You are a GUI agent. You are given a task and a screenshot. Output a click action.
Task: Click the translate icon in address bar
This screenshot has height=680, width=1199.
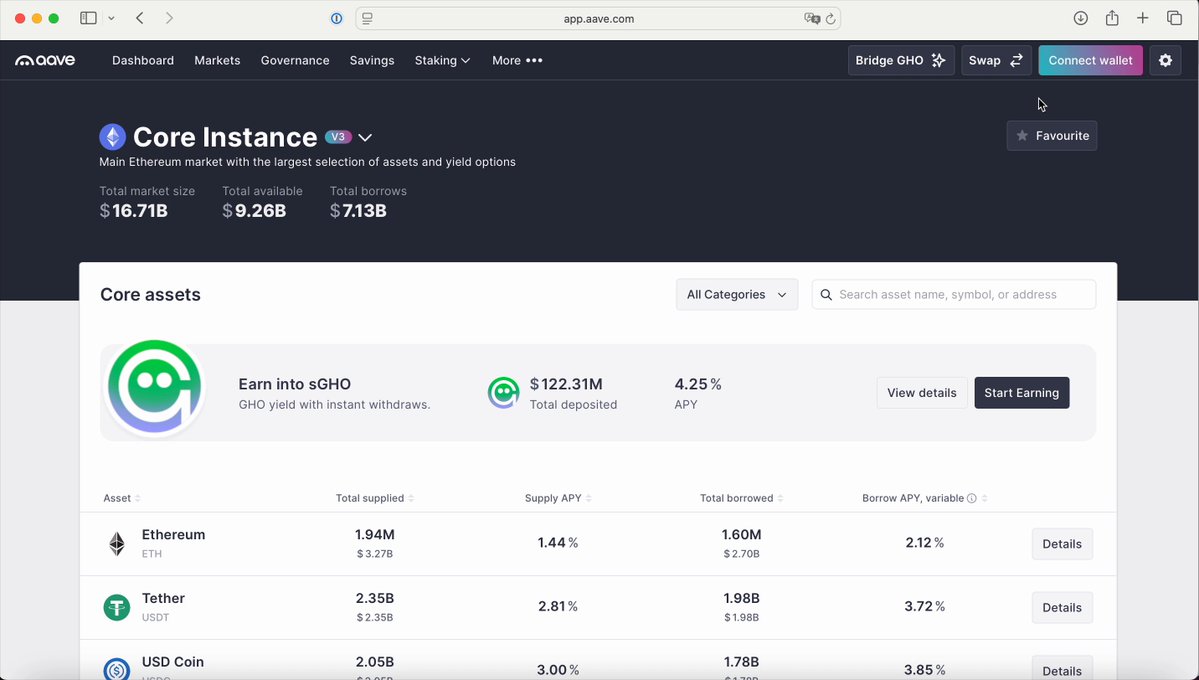coord(812,18)
